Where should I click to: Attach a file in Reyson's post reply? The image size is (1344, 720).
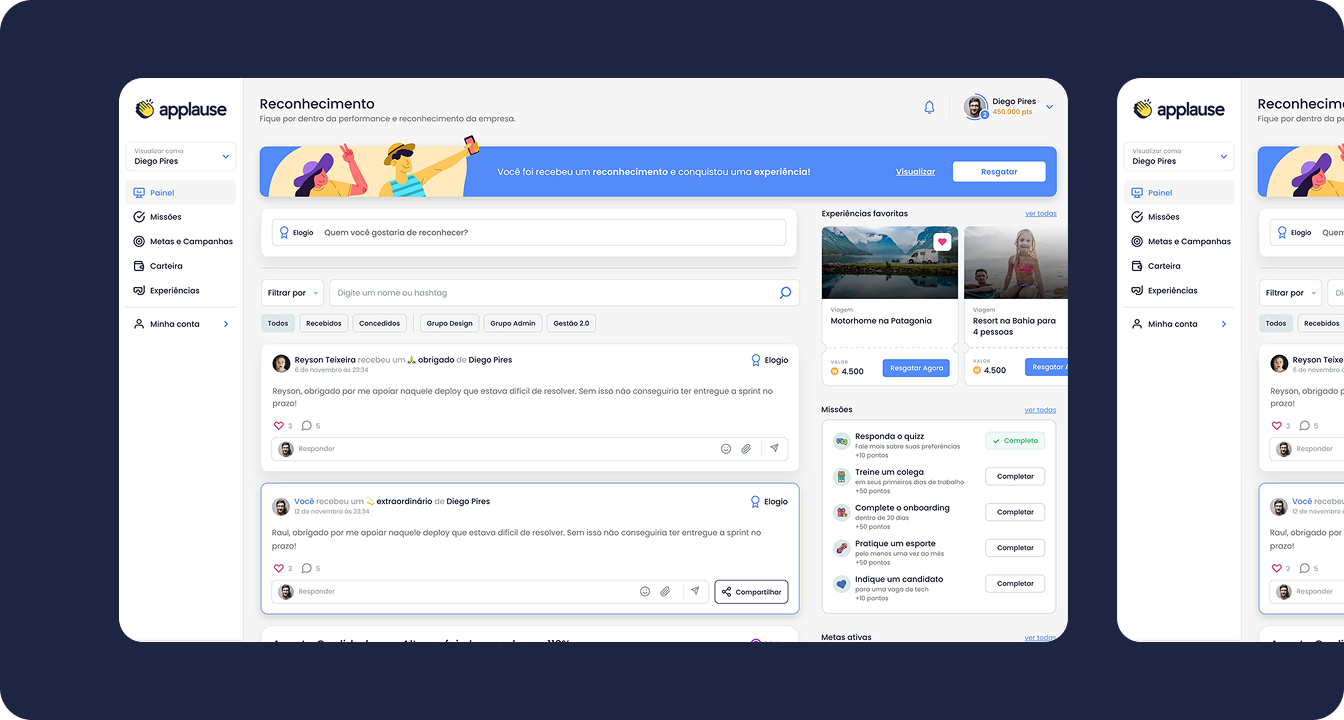746,449
